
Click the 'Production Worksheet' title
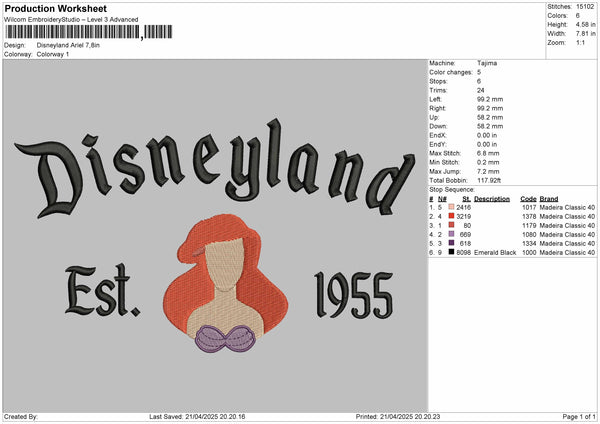pyautogui.click(x=56, y=9)
